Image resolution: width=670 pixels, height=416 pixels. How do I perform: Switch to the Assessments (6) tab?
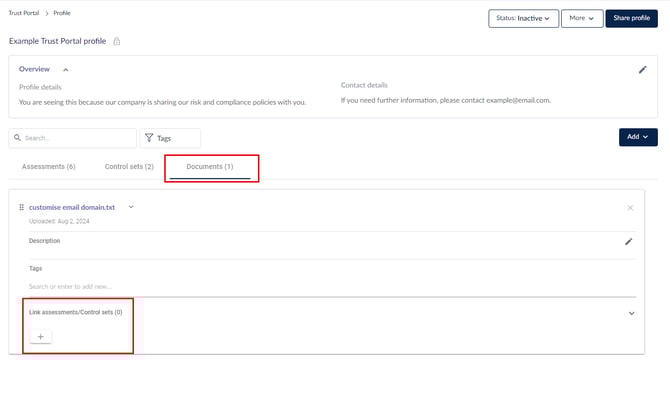(48, 166)
